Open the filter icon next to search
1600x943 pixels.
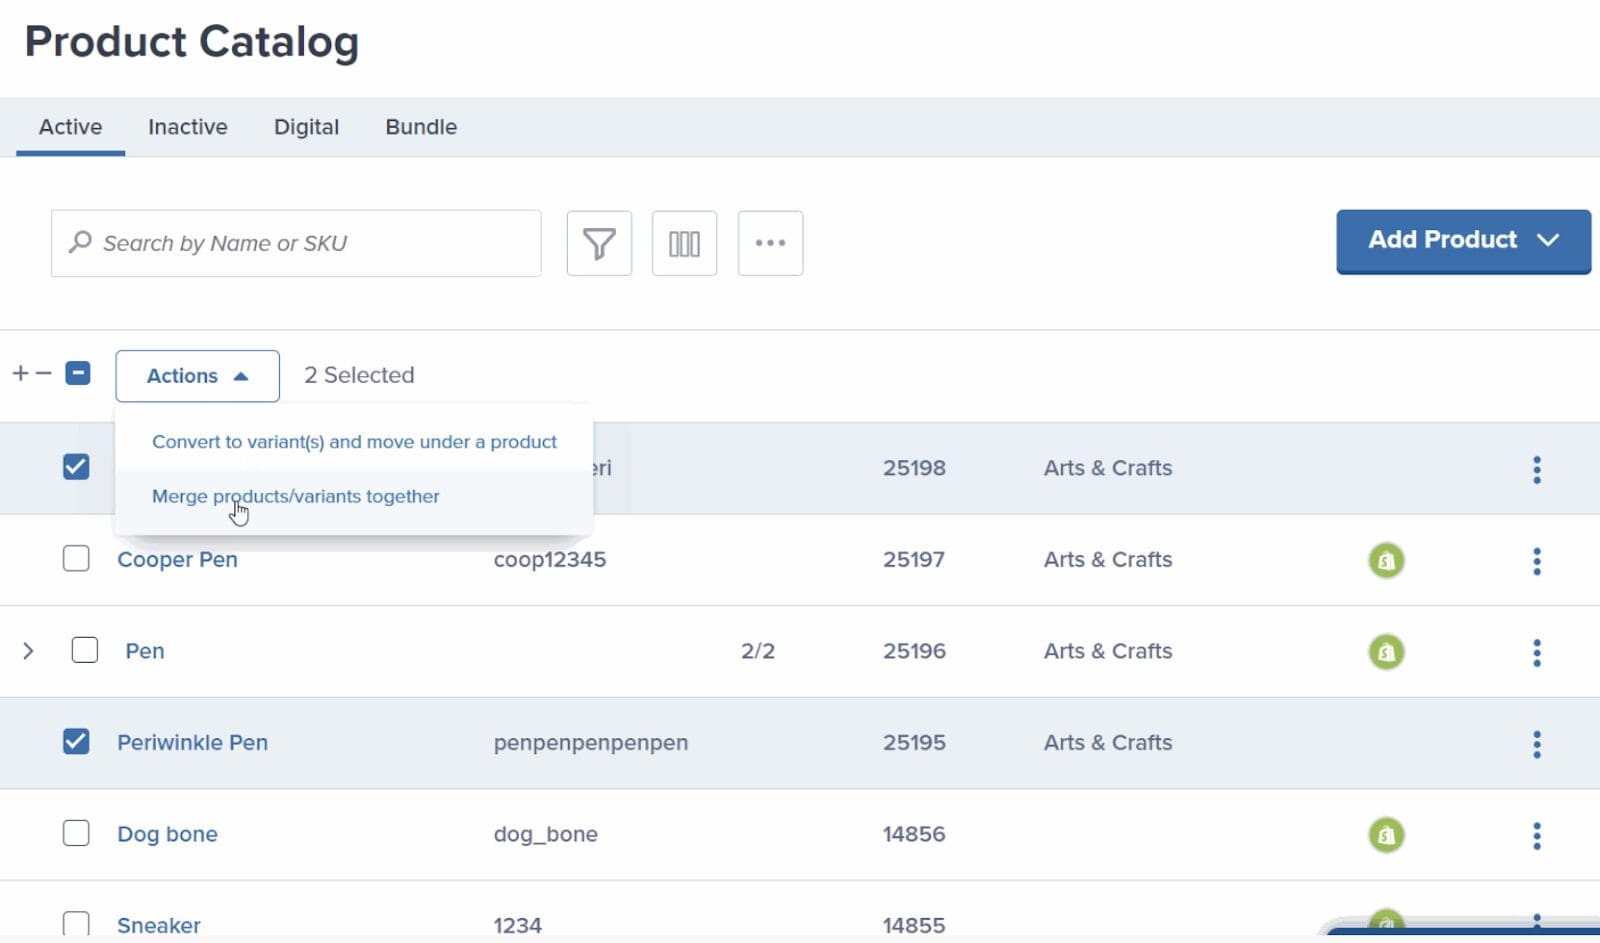(x=599, y=243)
